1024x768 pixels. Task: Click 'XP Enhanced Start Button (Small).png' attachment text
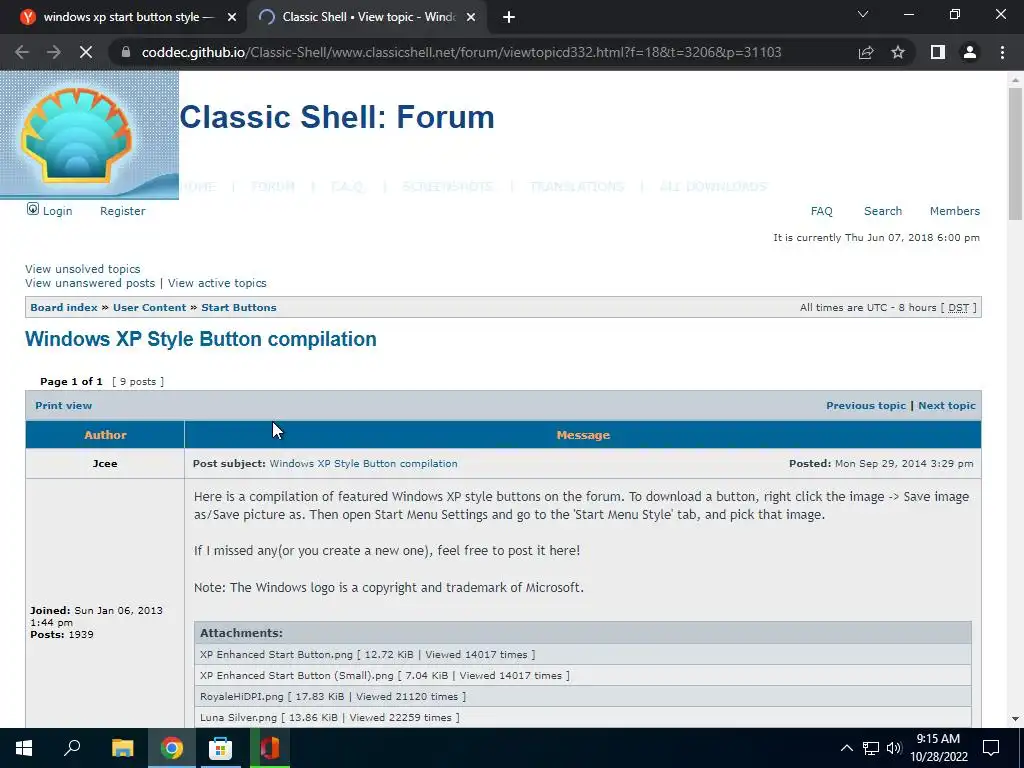tap(296, 675)
